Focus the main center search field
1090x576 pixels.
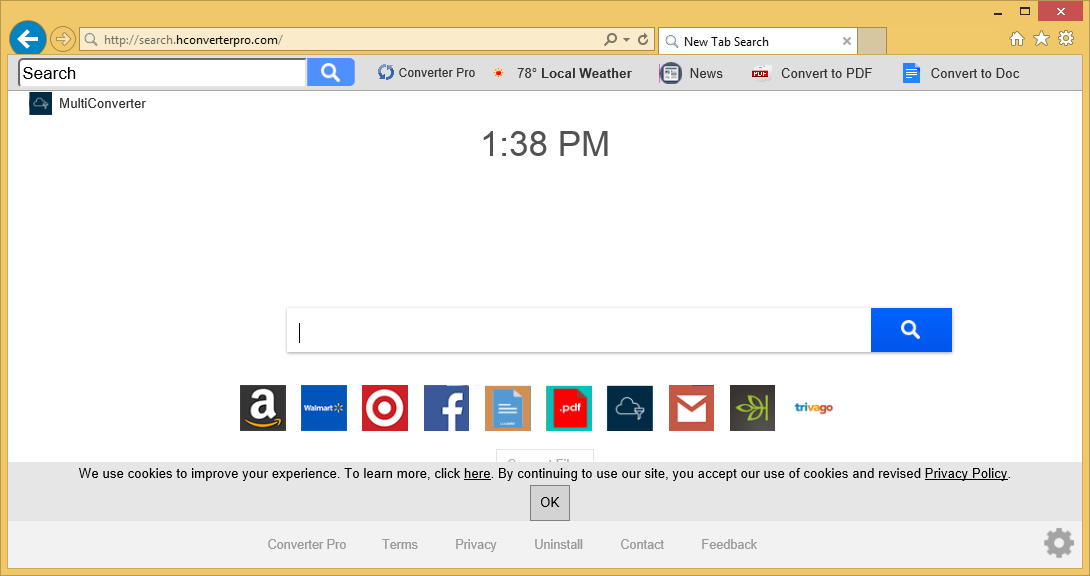tap(578, 331)
